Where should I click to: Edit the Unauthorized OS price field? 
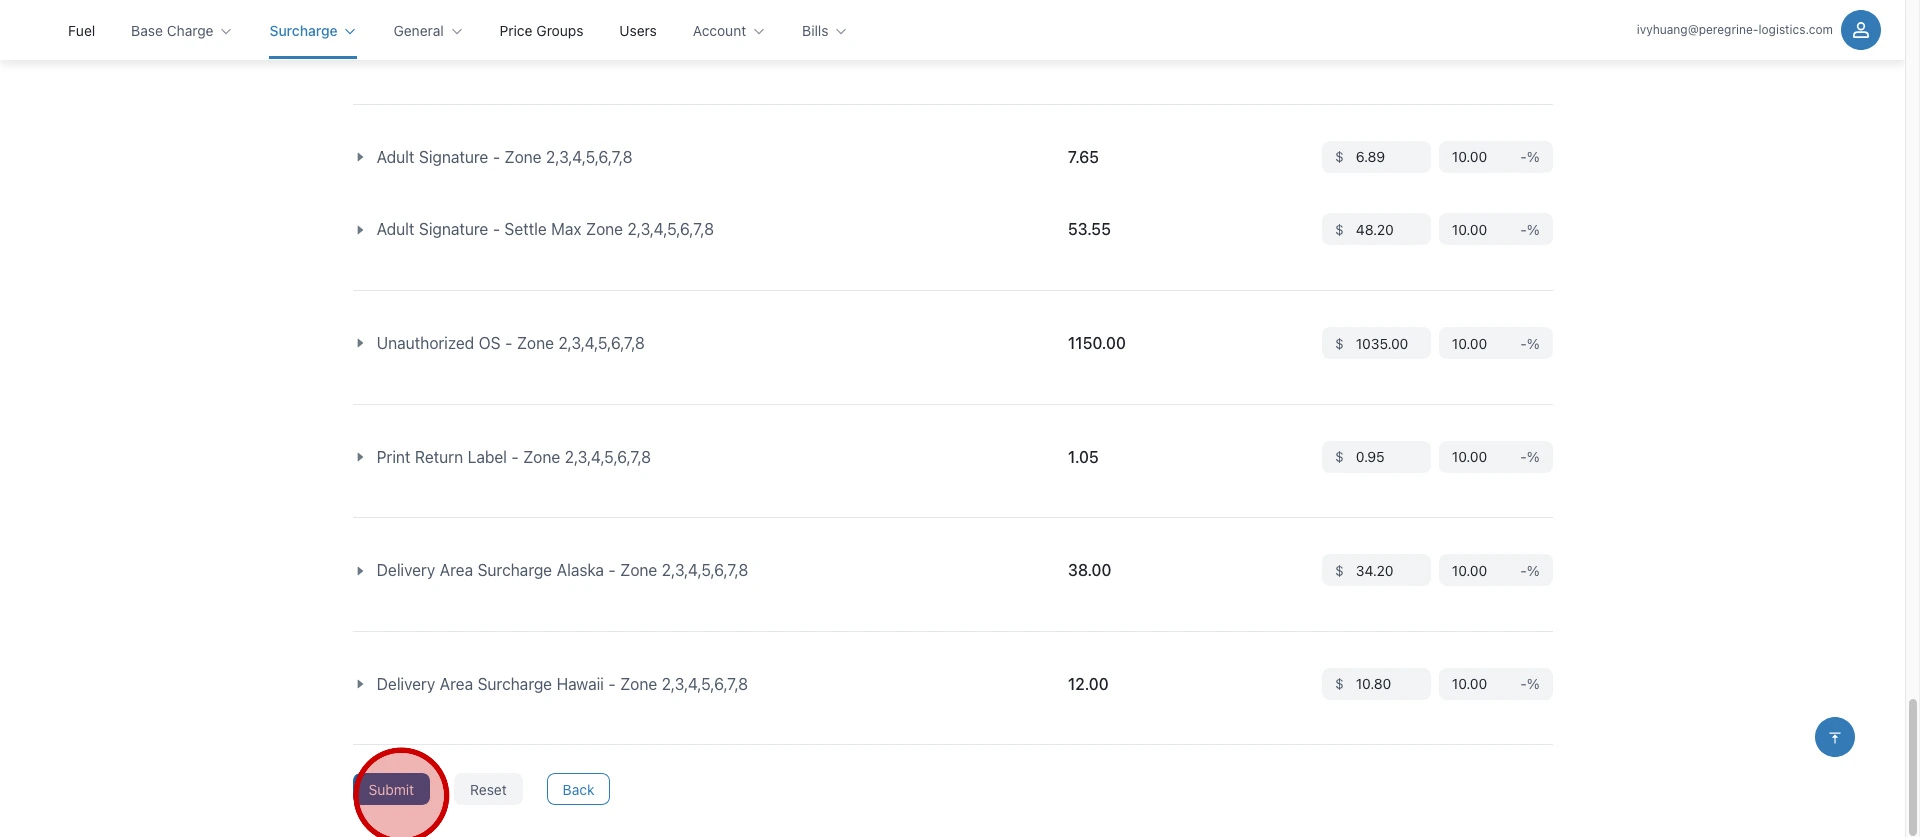point(1386,344)
